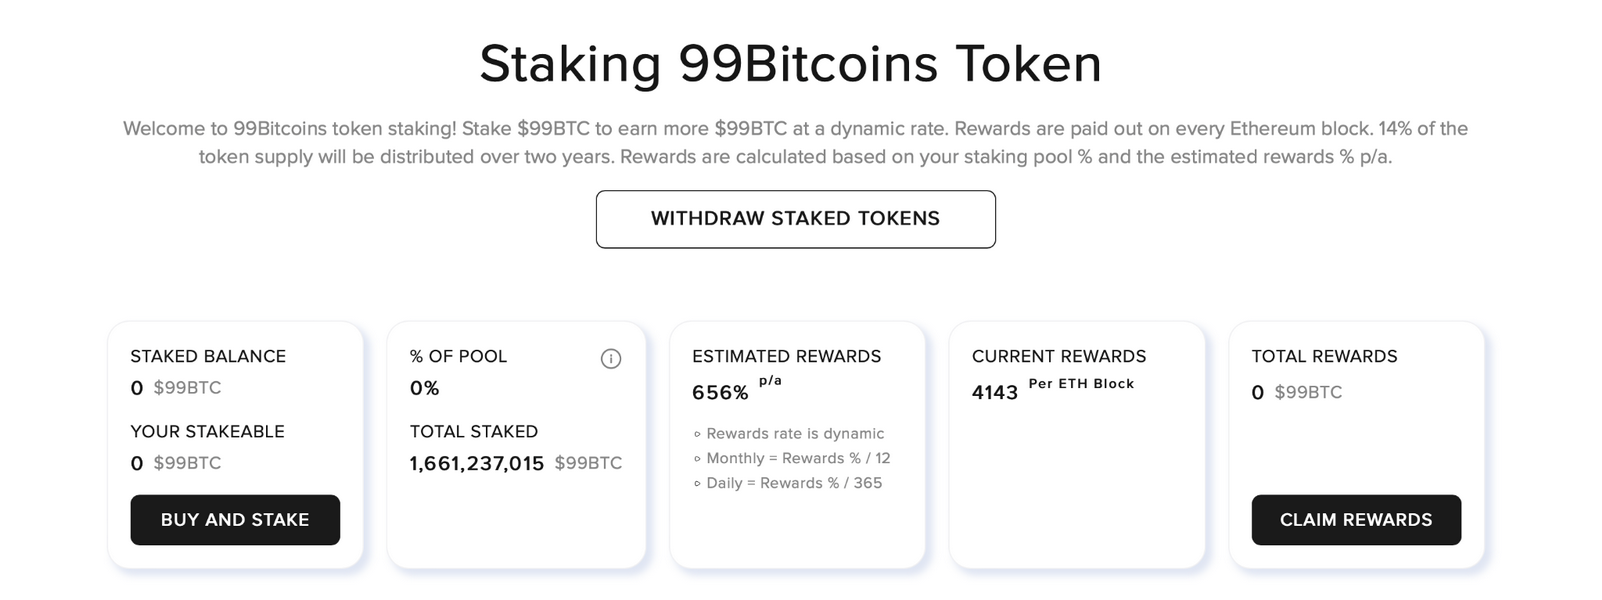1602x600 pixels.
Task: Select the Your Stakeable label
Action: [207, 432]
